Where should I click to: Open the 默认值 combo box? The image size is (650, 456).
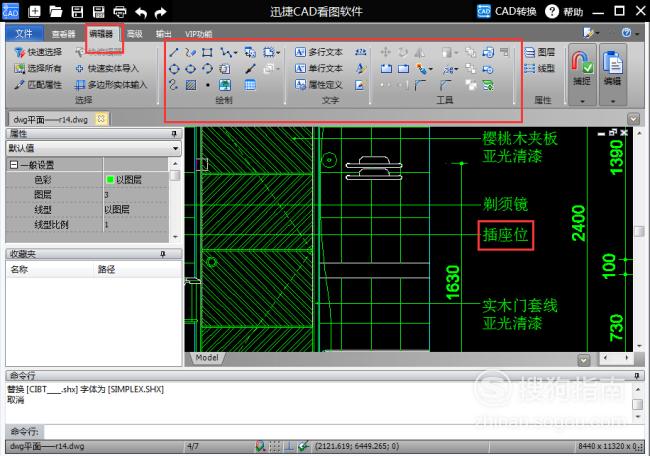(94, 148)
